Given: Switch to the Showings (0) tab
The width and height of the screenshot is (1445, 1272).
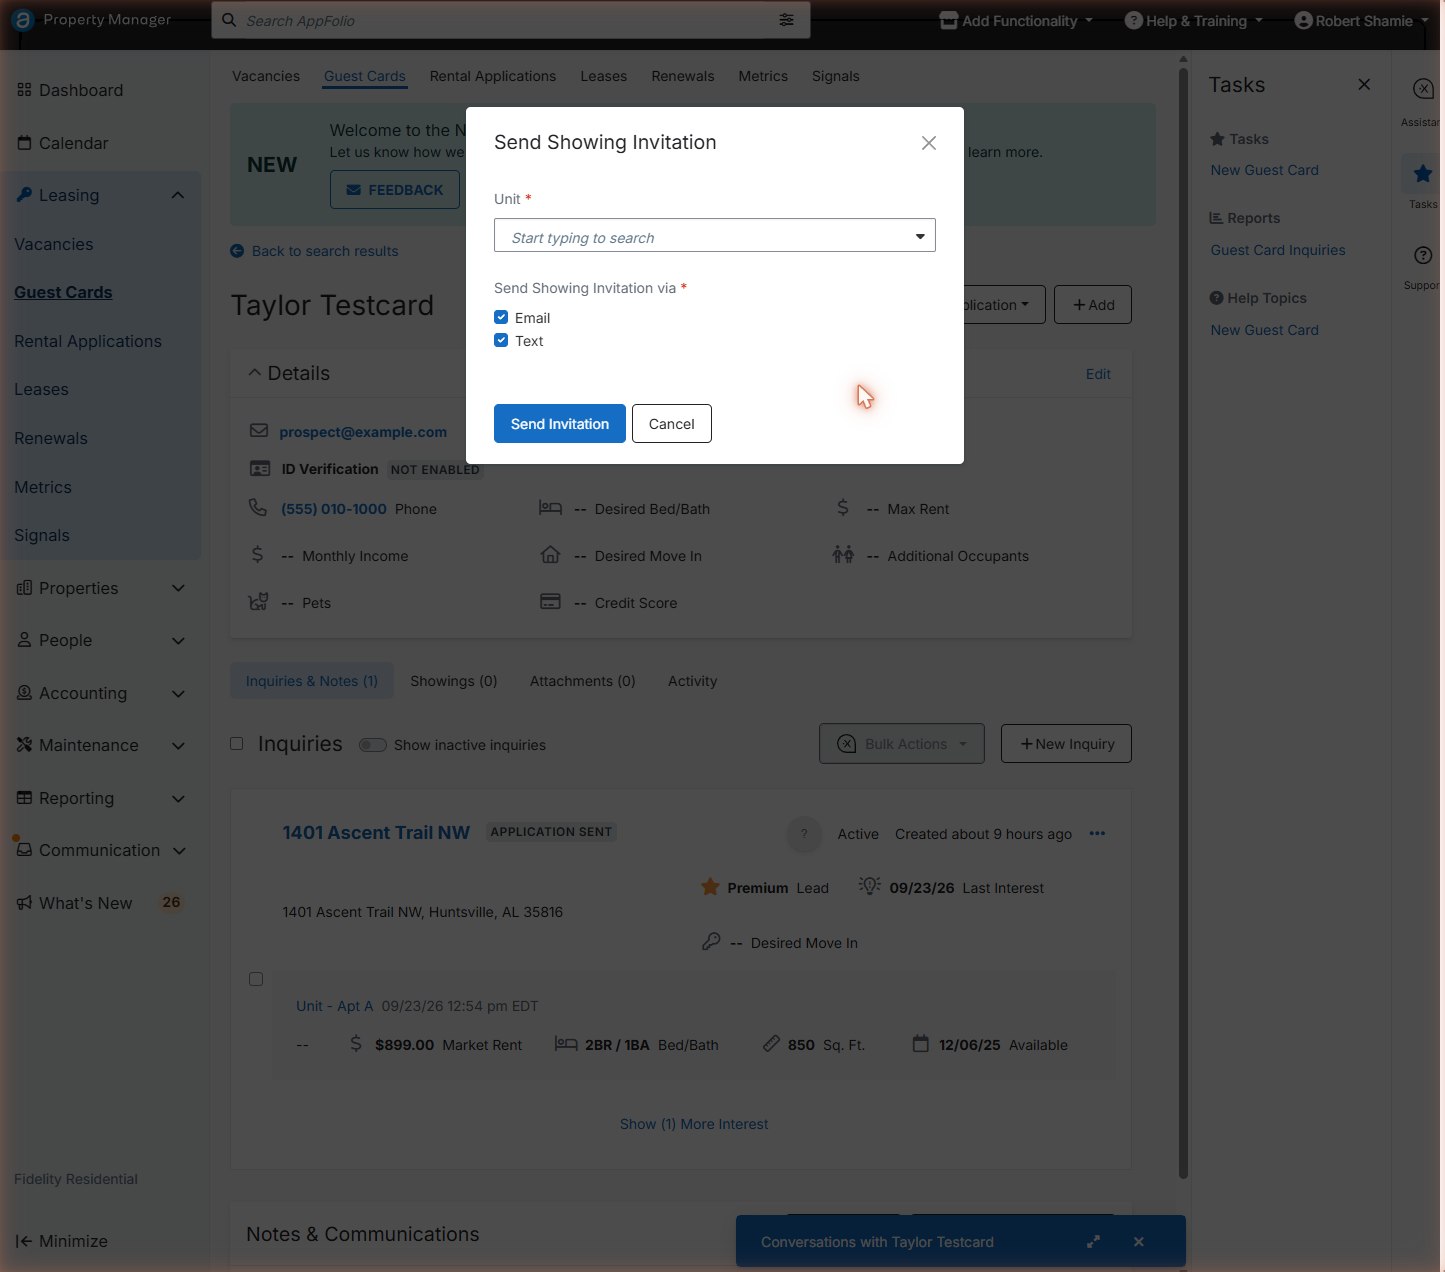Looking at the screenshot, I should click(x=453, y=681).
